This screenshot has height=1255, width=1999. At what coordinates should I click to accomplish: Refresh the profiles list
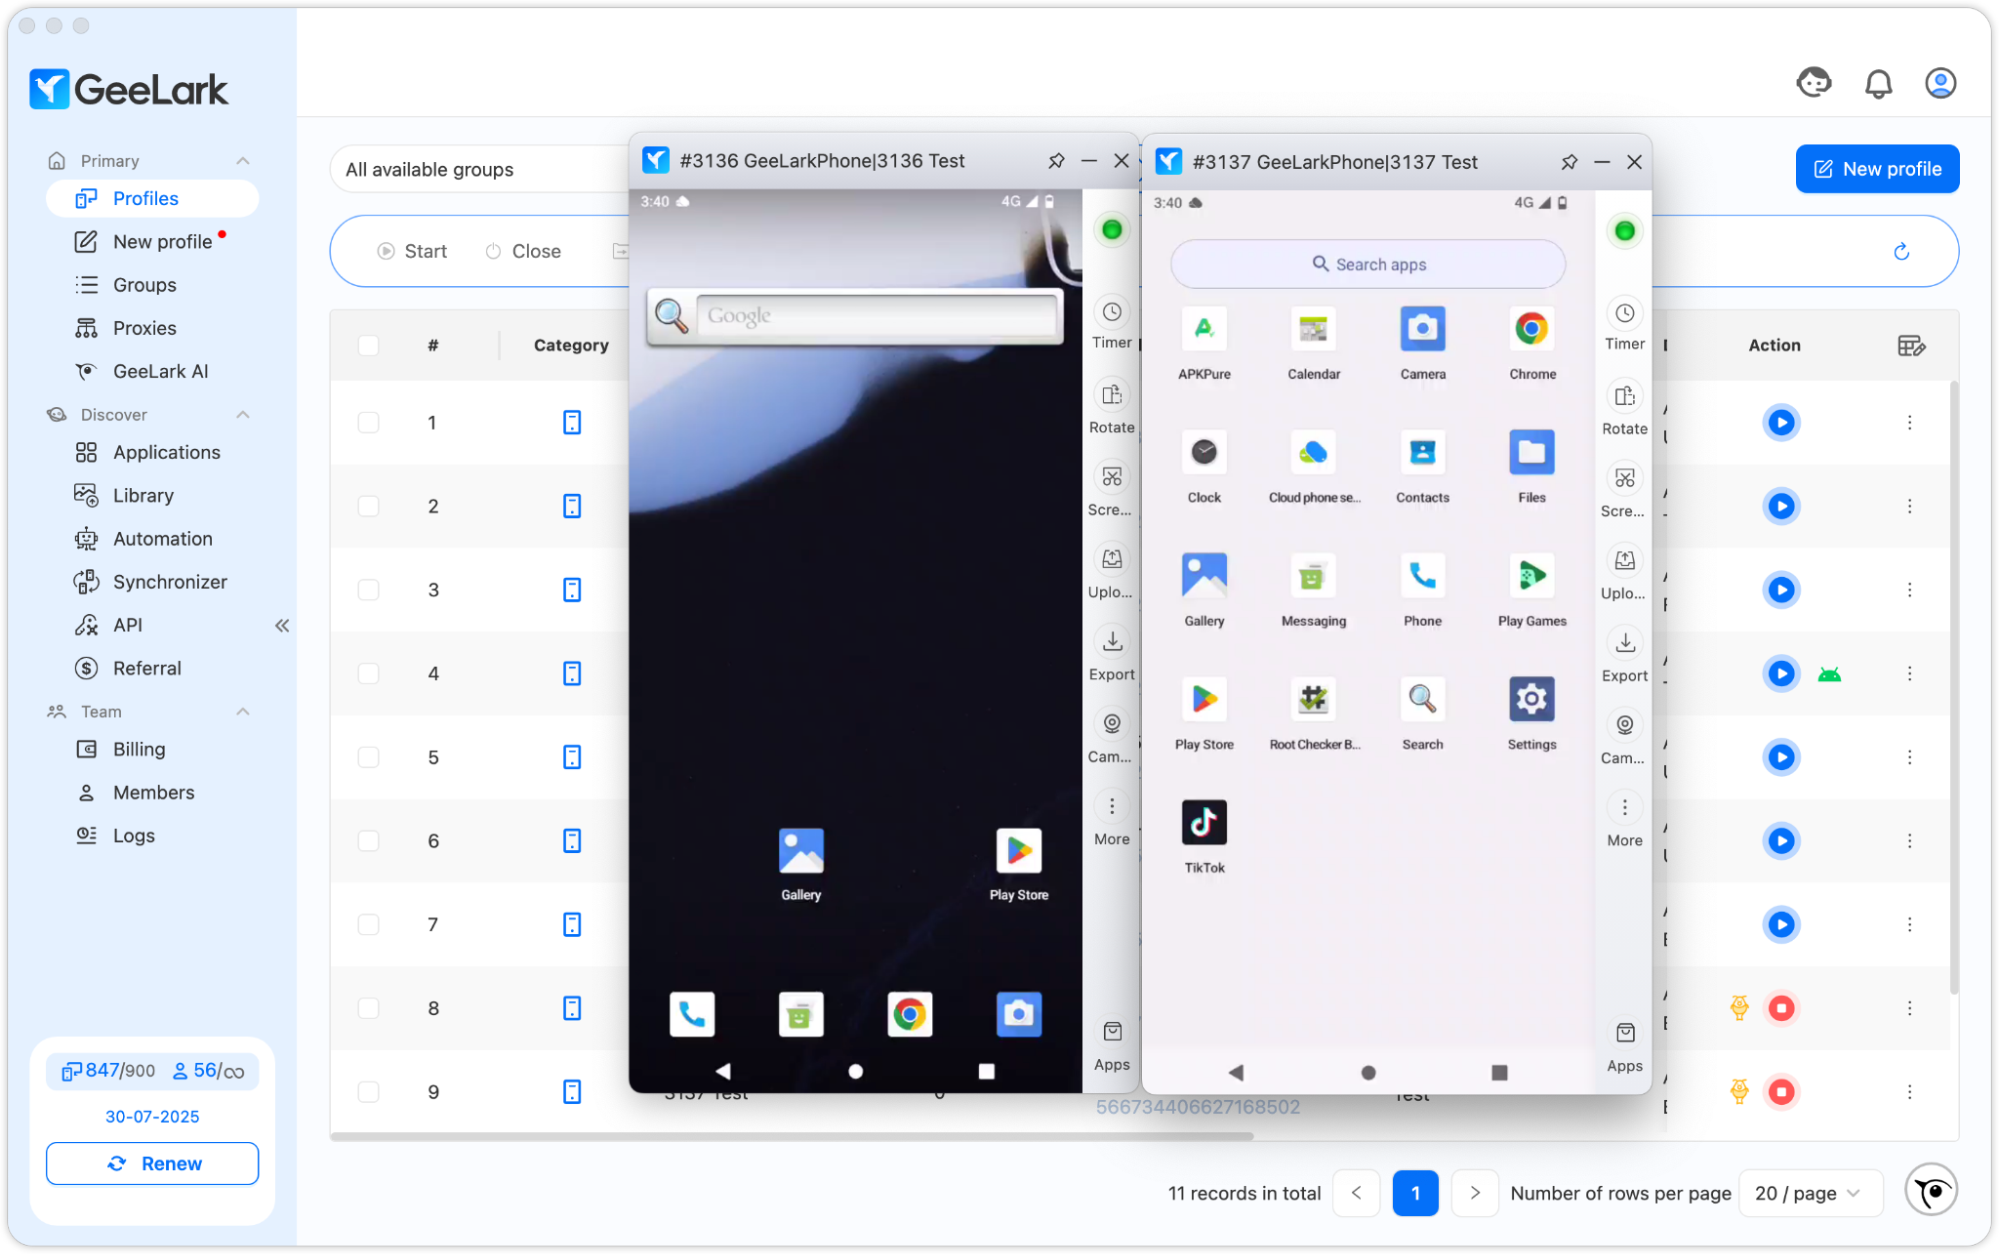(1901, 251)
